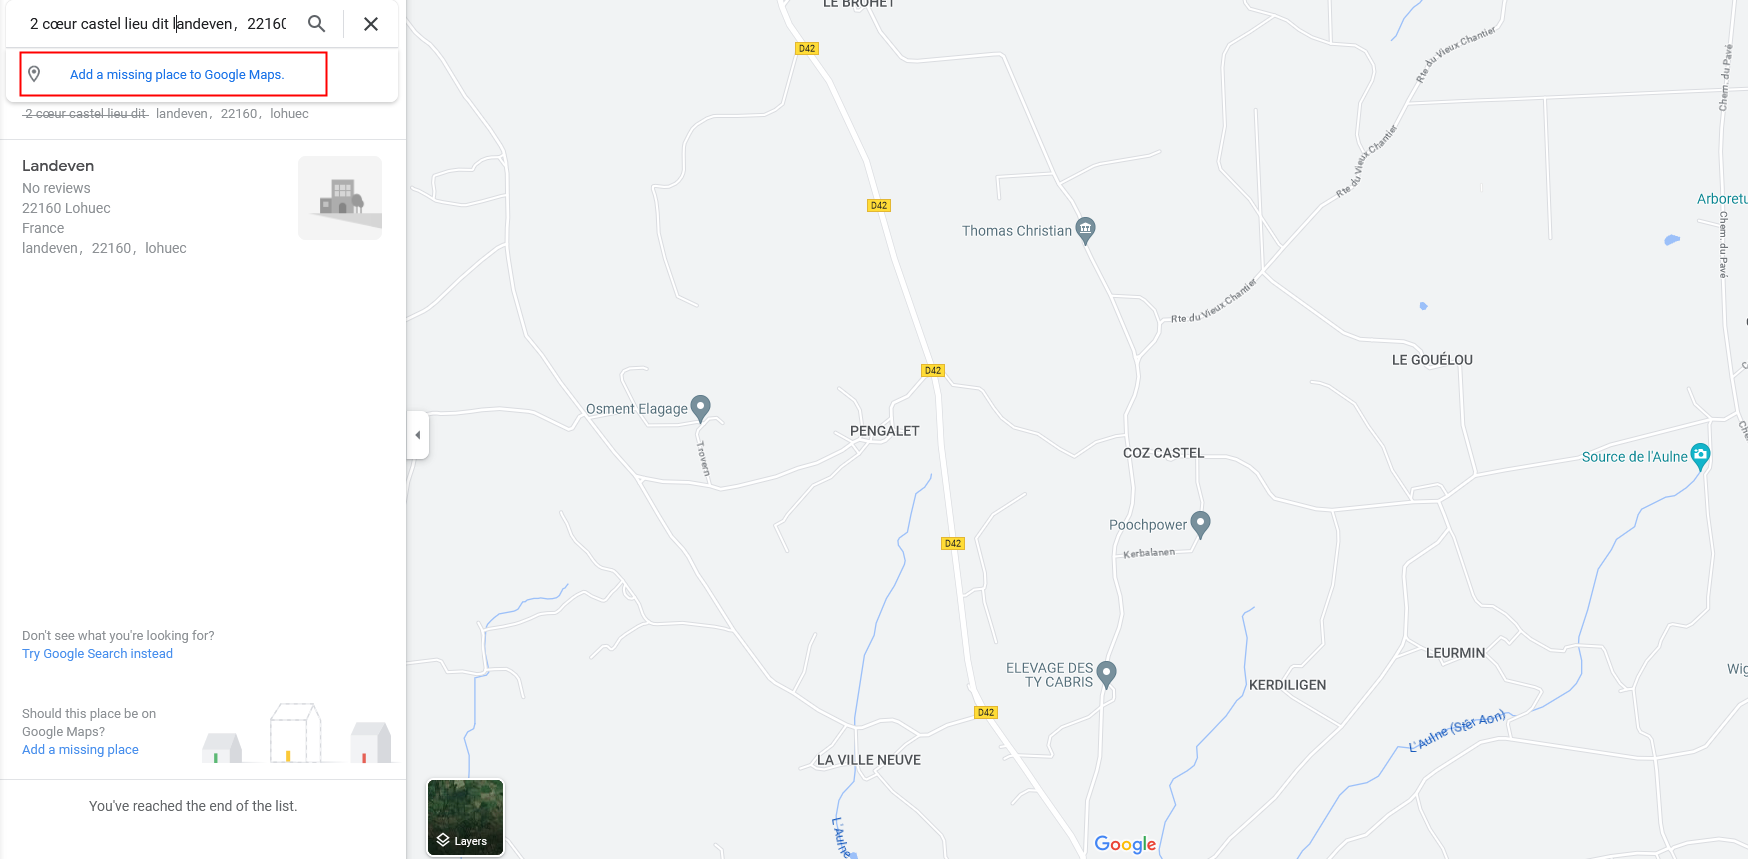Choose 'Add a missing place to Google Maps' suggestion
Image resolution: width=1748 pixels, height=859 pixels.
[177, 75]
